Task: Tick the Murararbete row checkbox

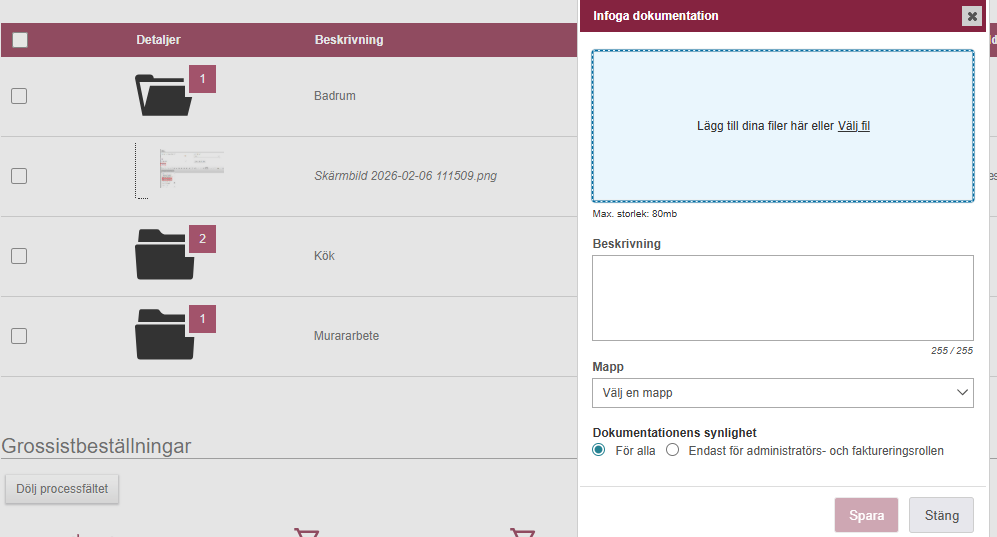Action: [19, 336]
